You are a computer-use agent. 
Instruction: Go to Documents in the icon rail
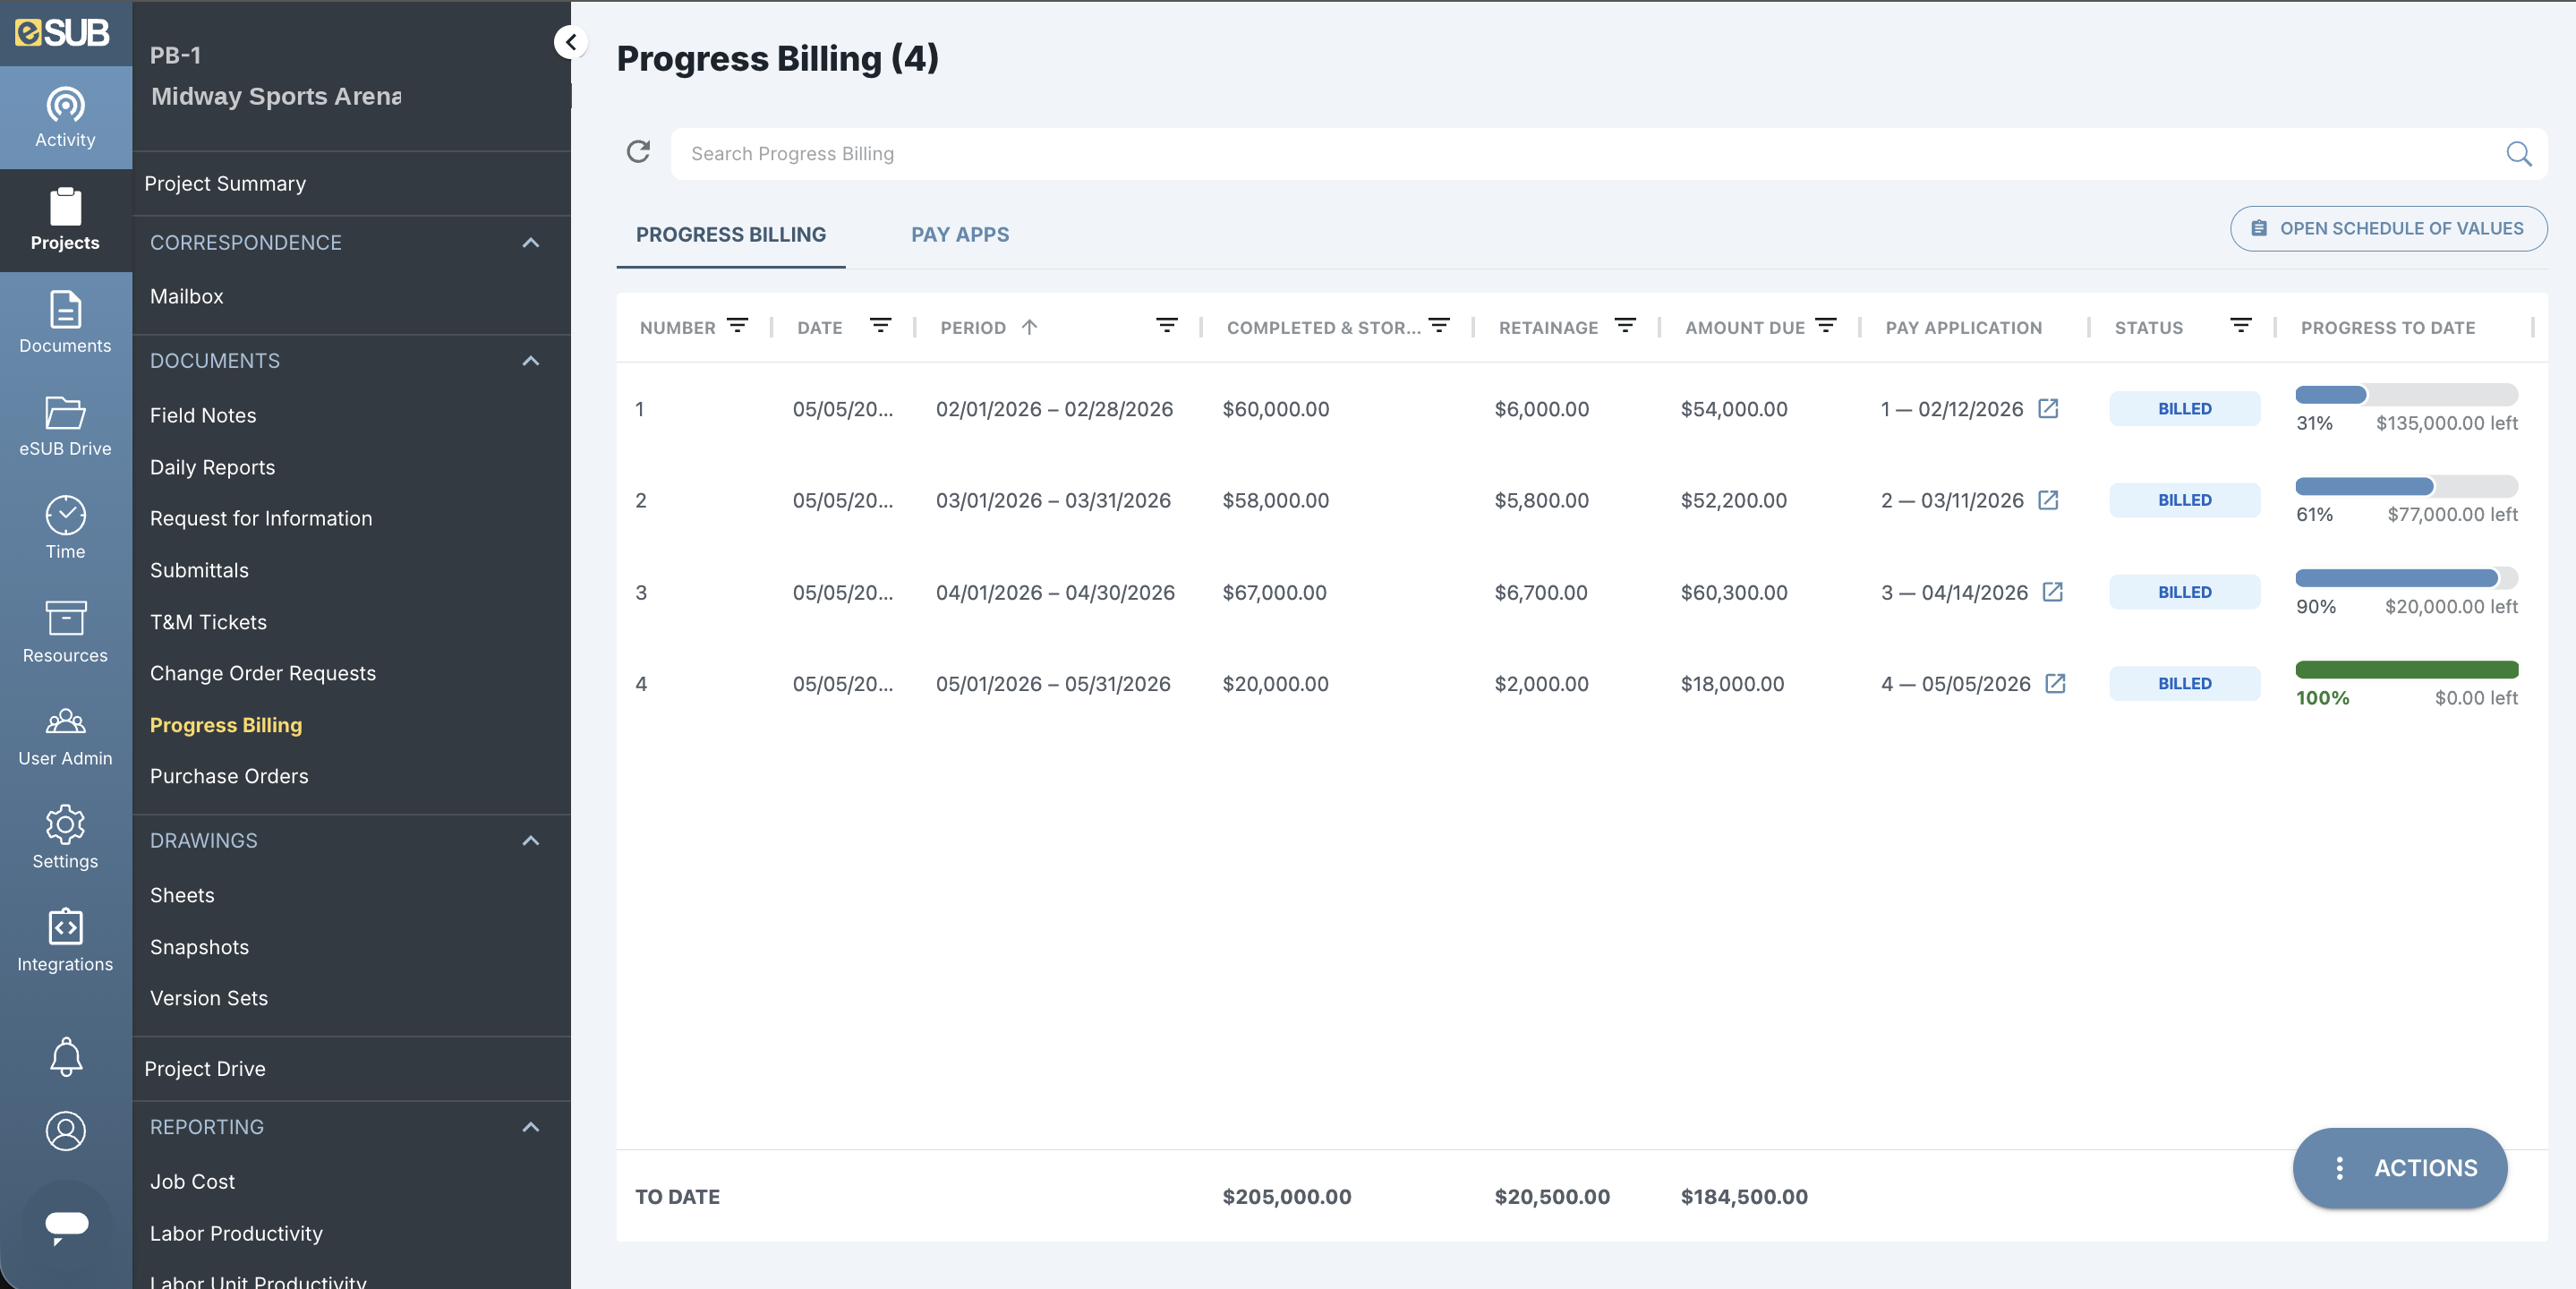coord(65,322)
